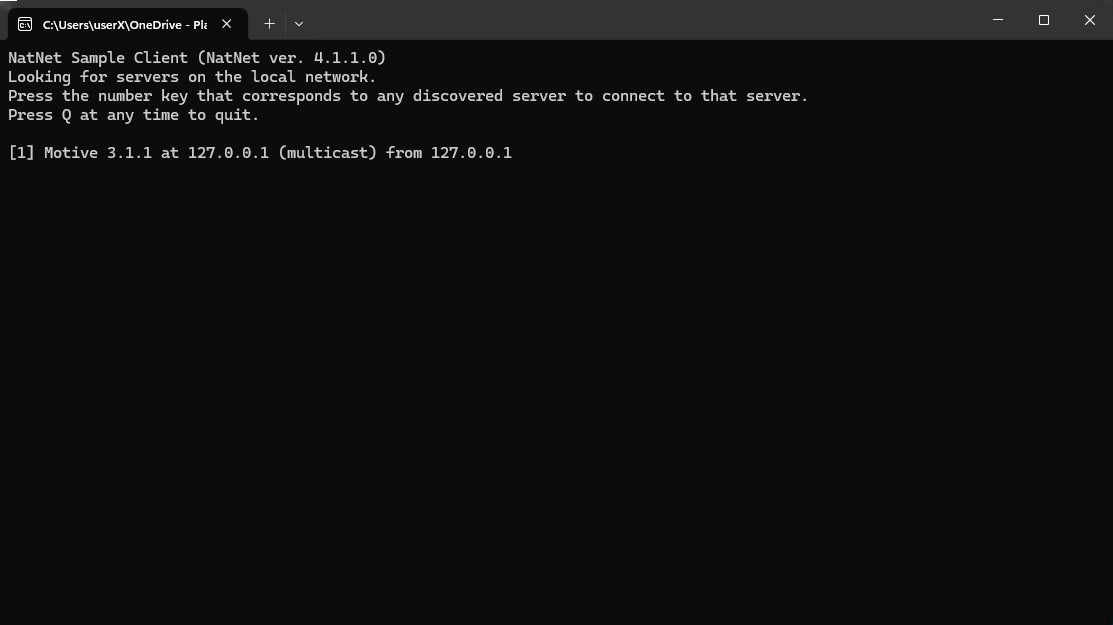Image resolution: width=1113 pixels, height=625 pixels.
Task: Close the current terminal tab
Action: (227, 24)
